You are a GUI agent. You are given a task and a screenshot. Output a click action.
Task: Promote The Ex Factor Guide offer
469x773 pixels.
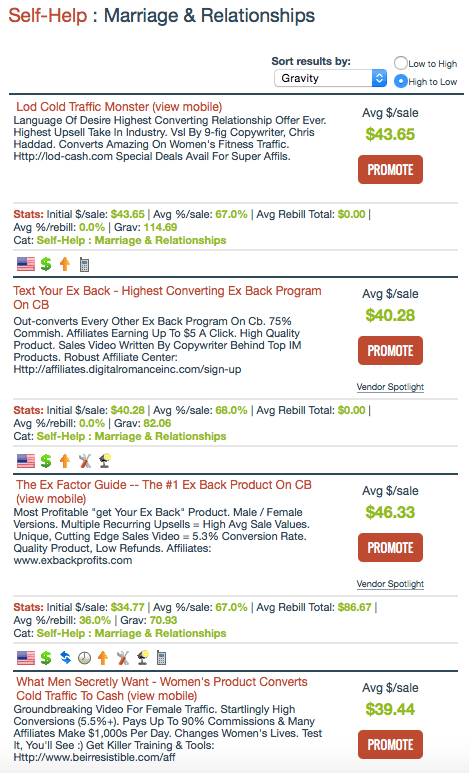click(390, 547)
